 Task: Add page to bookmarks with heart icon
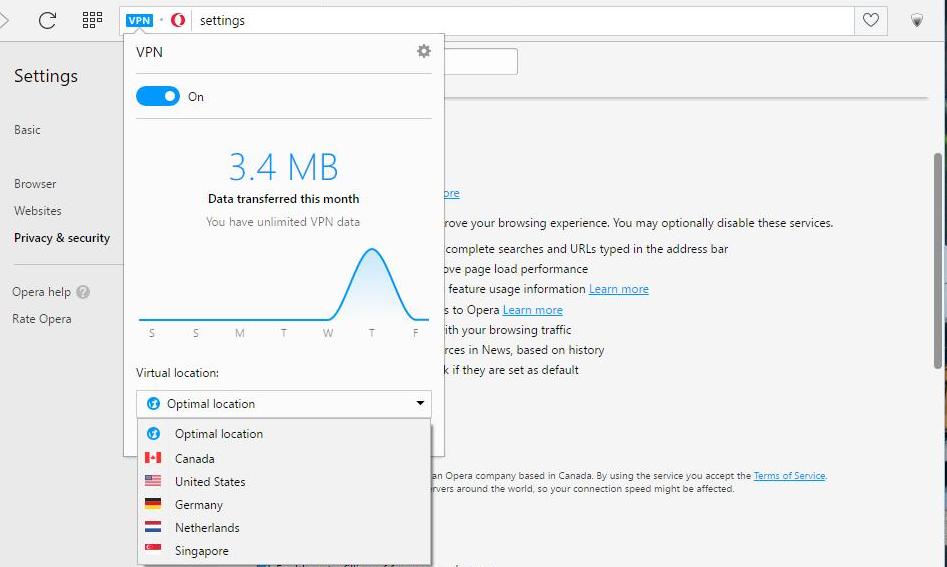[870, 21]
